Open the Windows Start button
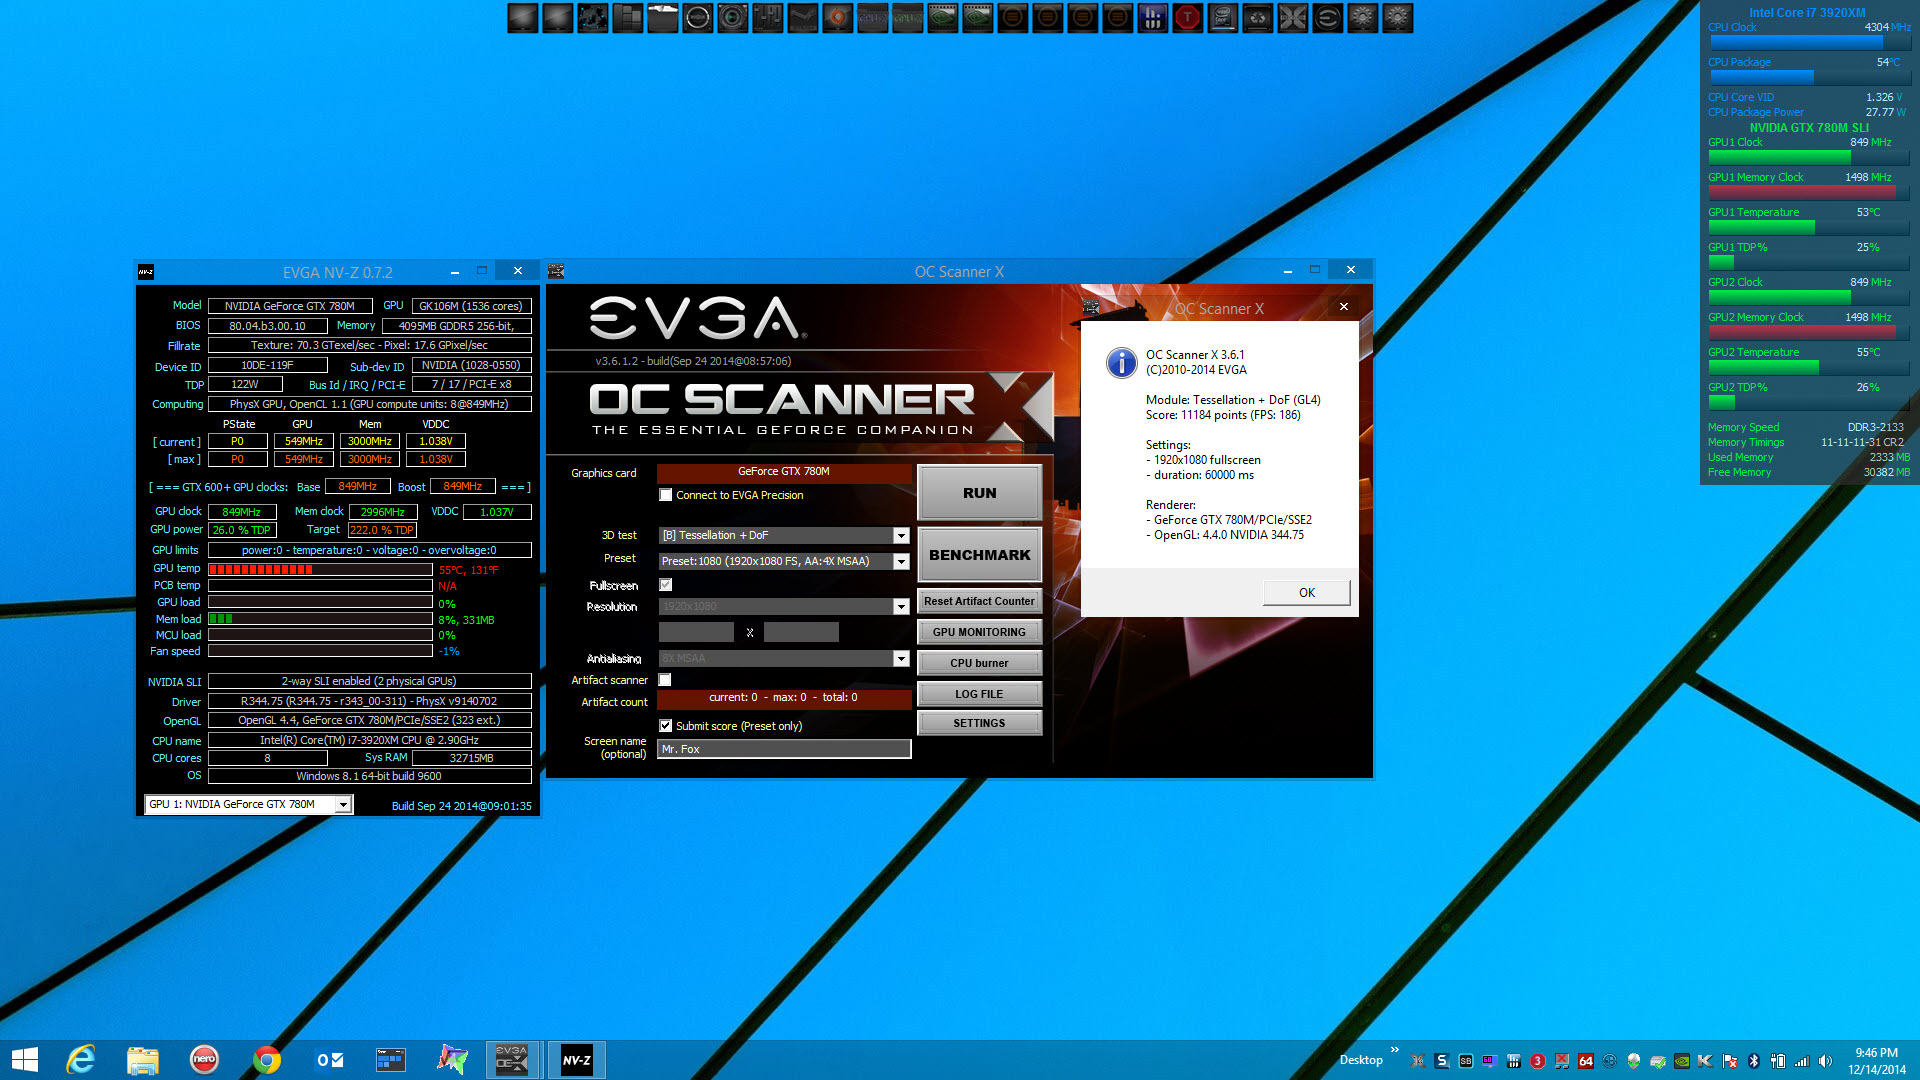Viewport: 1920px width, 1080px height. (x=24, y=1060)
